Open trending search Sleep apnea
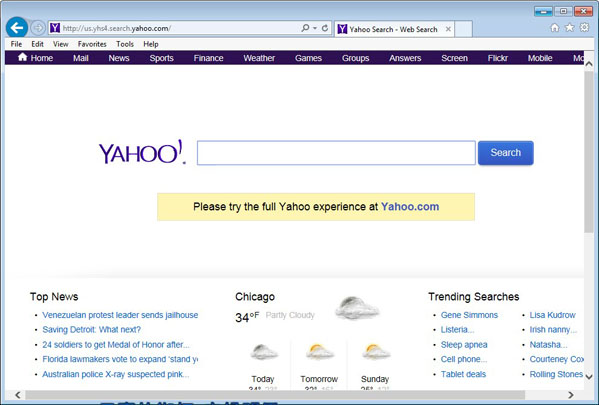599x405 pixels. coord(464,345)
